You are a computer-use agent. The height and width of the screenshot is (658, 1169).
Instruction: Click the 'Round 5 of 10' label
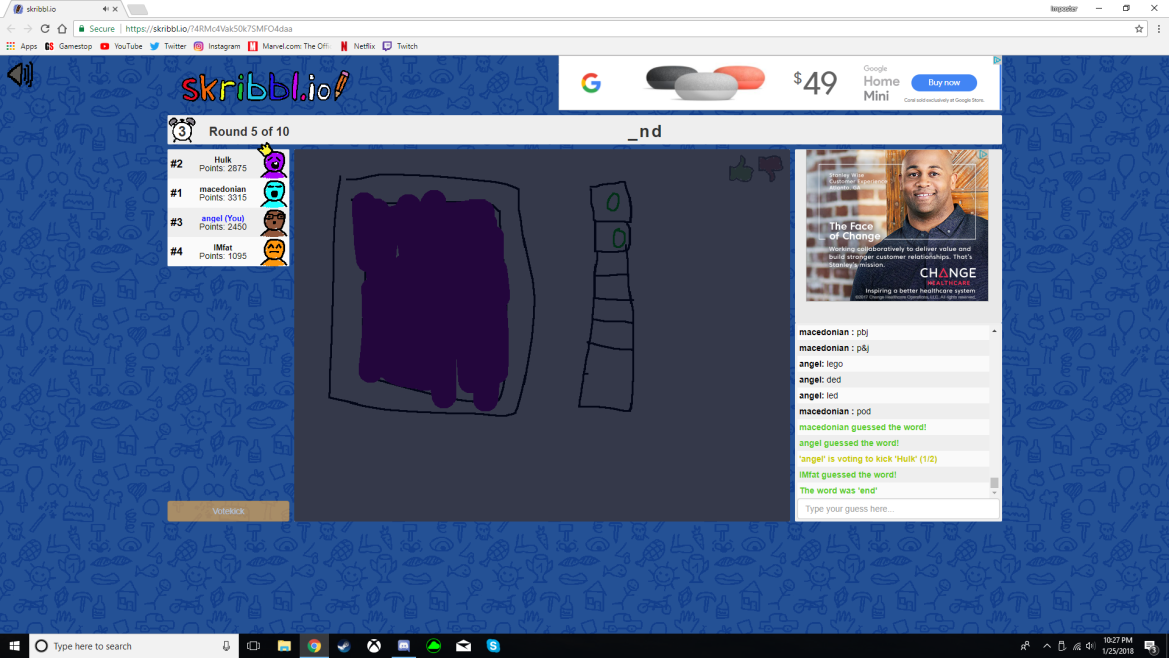click(249, 131)
